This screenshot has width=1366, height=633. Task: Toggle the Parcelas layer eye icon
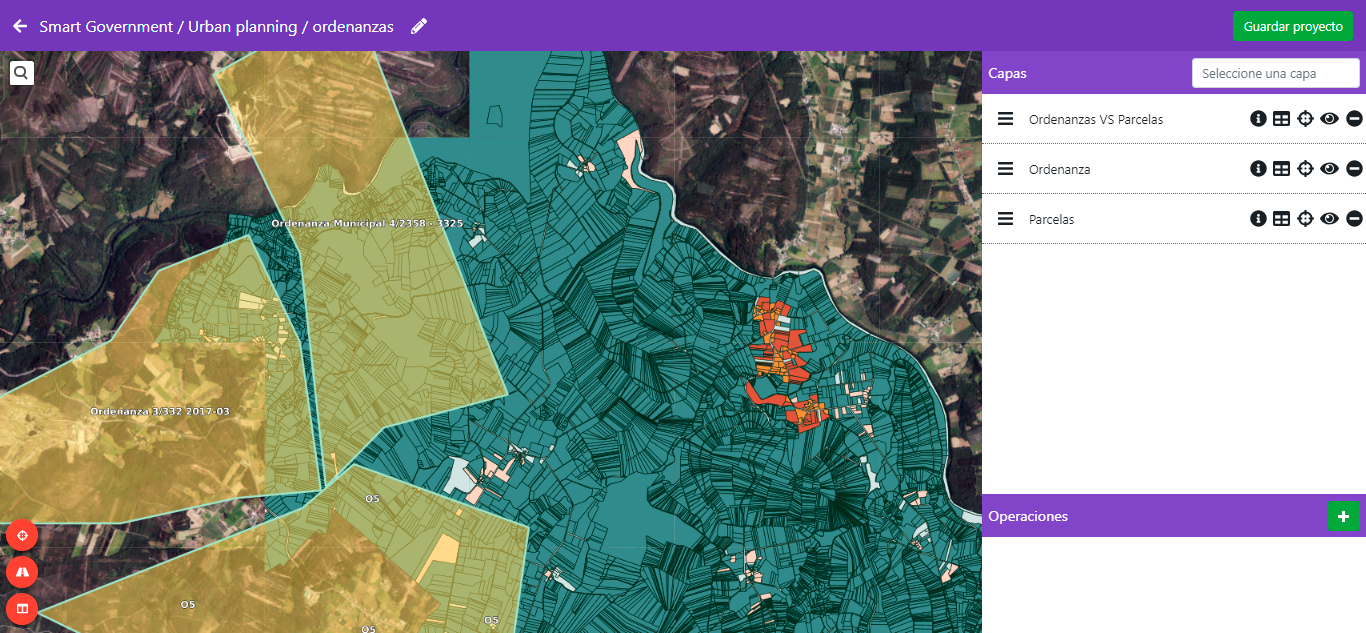pyautogui.click(x=1329, y=219)
